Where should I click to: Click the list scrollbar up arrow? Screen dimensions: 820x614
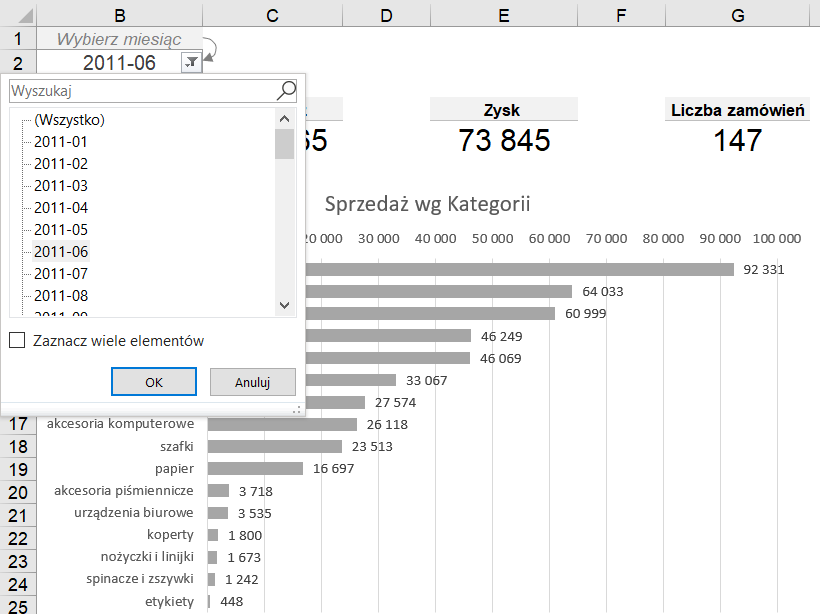284,118
